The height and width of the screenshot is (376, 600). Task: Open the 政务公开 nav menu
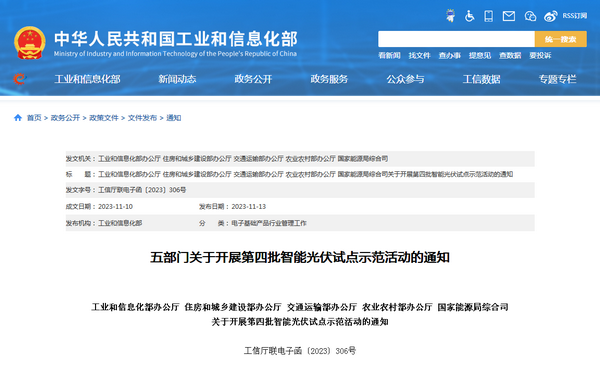[x=253, y=79]
